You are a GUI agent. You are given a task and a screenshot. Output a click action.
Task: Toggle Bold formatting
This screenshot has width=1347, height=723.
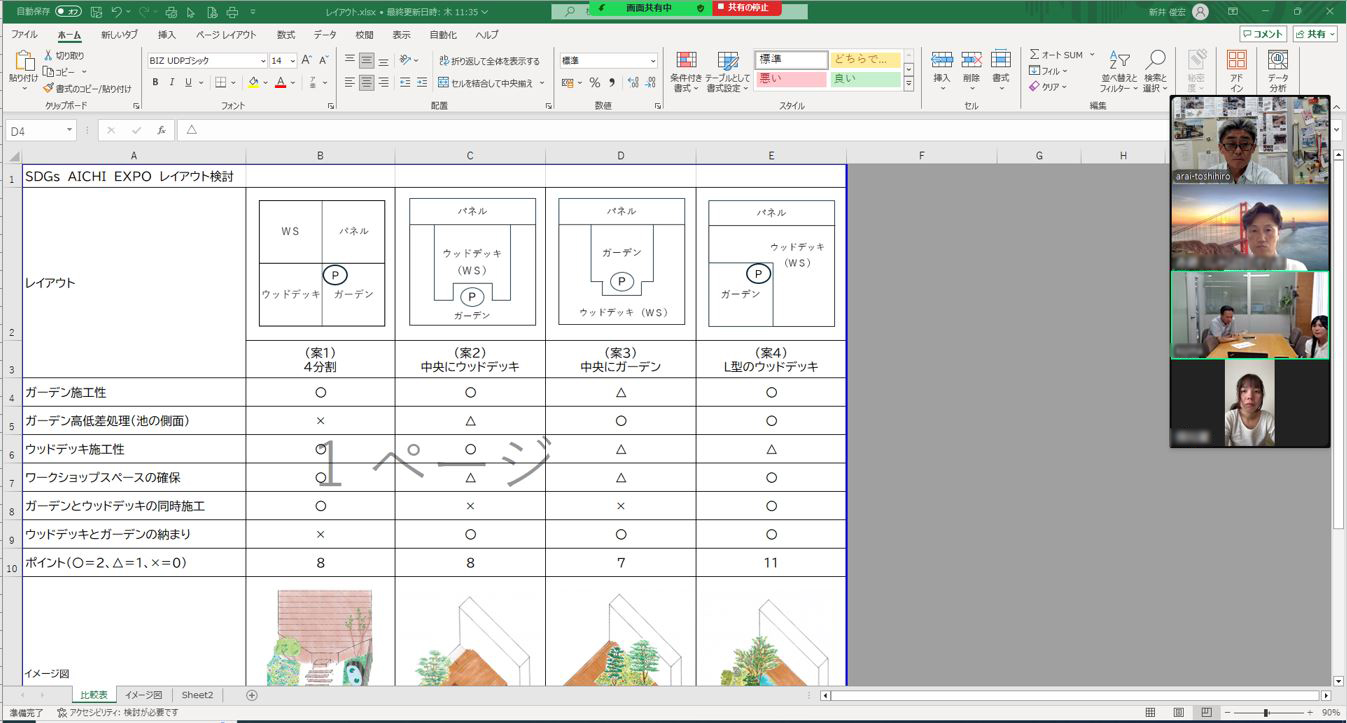tap(157, 82)
